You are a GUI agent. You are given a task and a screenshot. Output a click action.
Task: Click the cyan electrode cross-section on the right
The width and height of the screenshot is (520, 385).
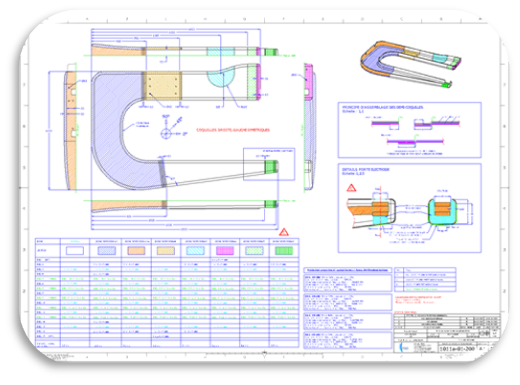[442, 211]
